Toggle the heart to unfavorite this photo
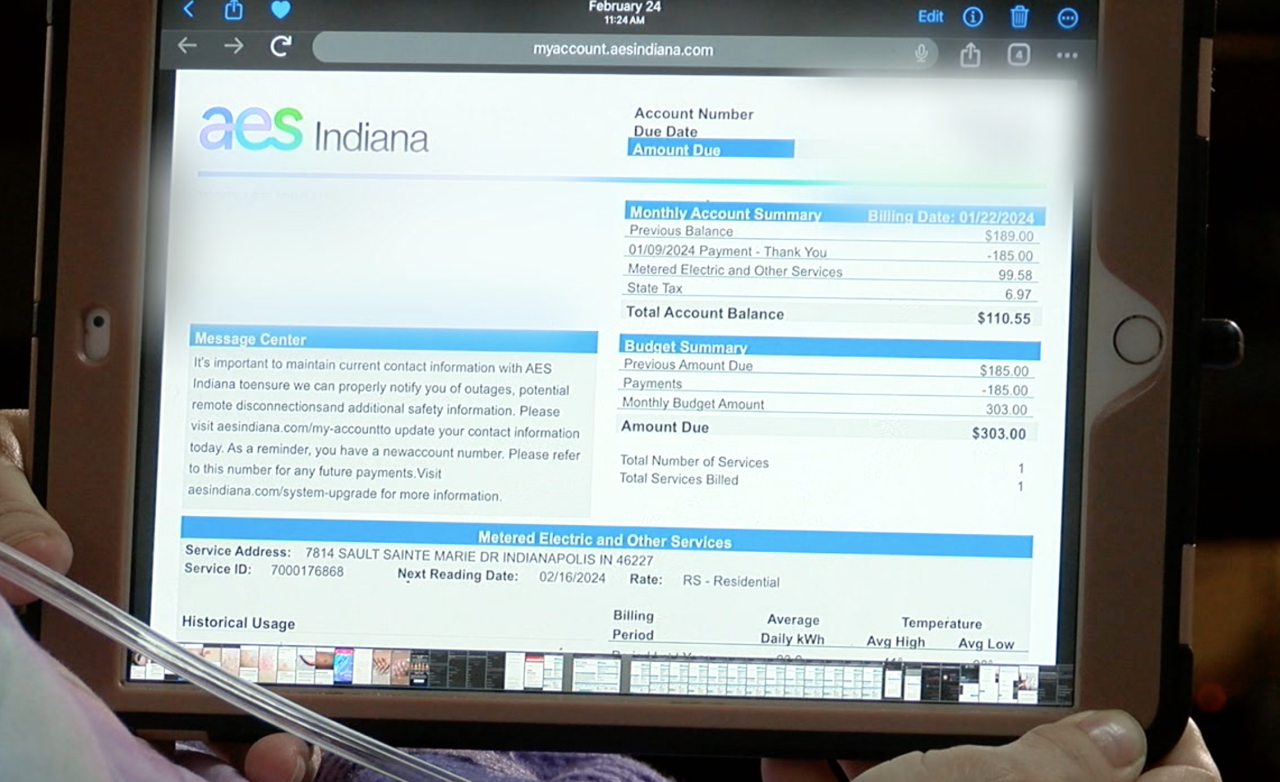Screen dimensions: 1280x782 coord(279,10)
